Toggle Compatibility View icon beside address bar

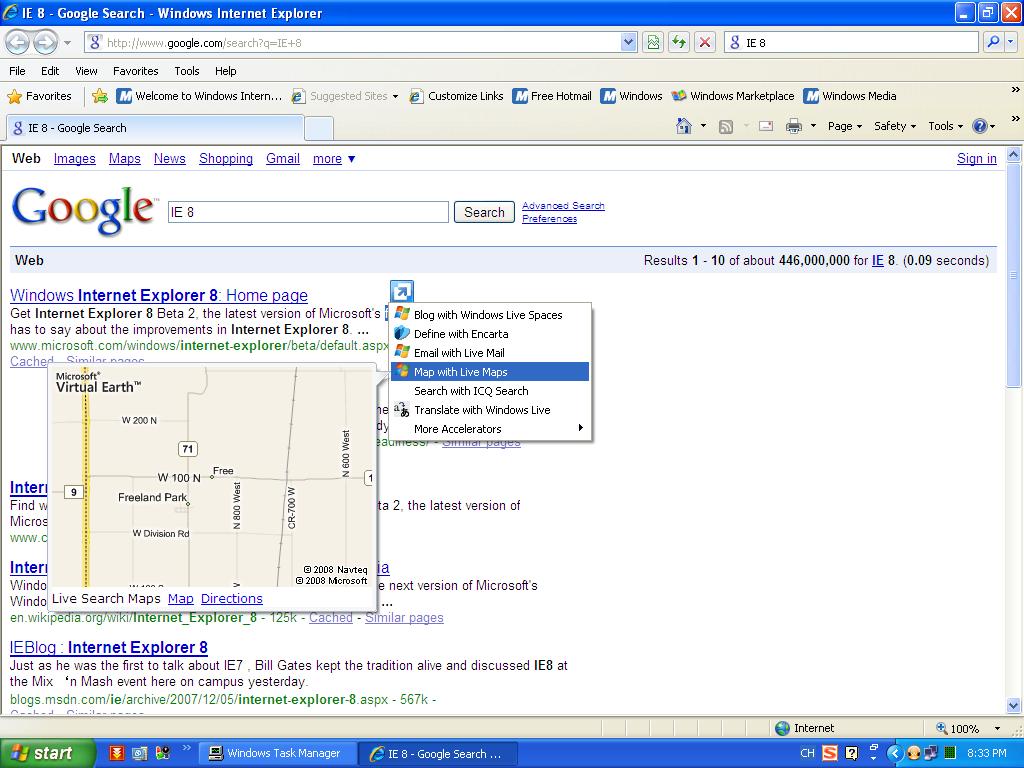tap(653, 42)
